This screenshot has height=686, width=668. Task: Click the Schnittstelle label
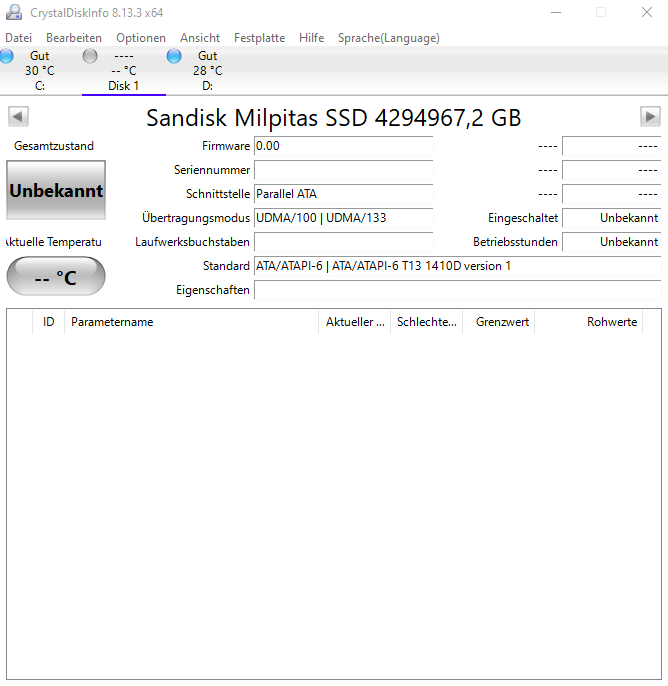tap(218, 194)
